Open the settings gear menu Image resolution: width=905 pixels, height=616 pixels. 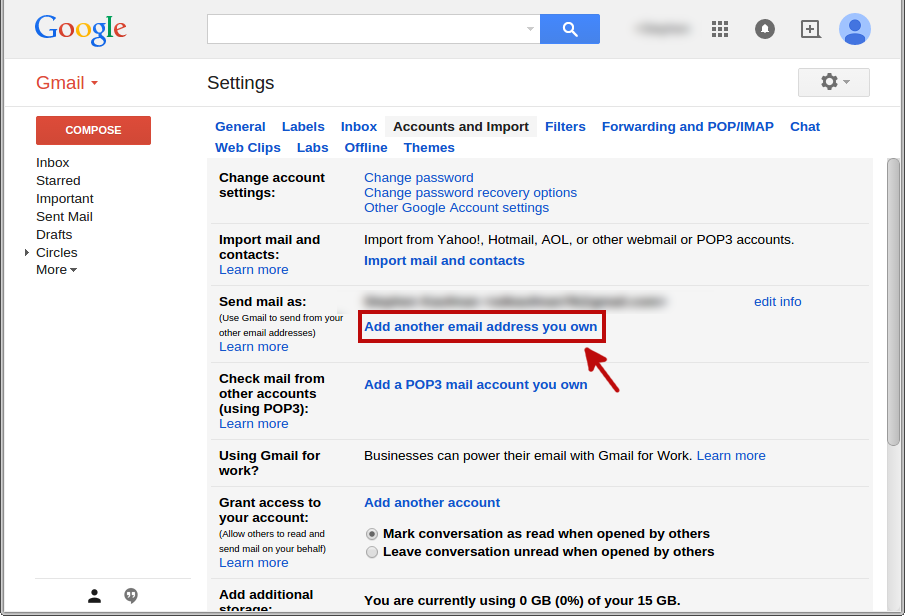tap(833, 82)
